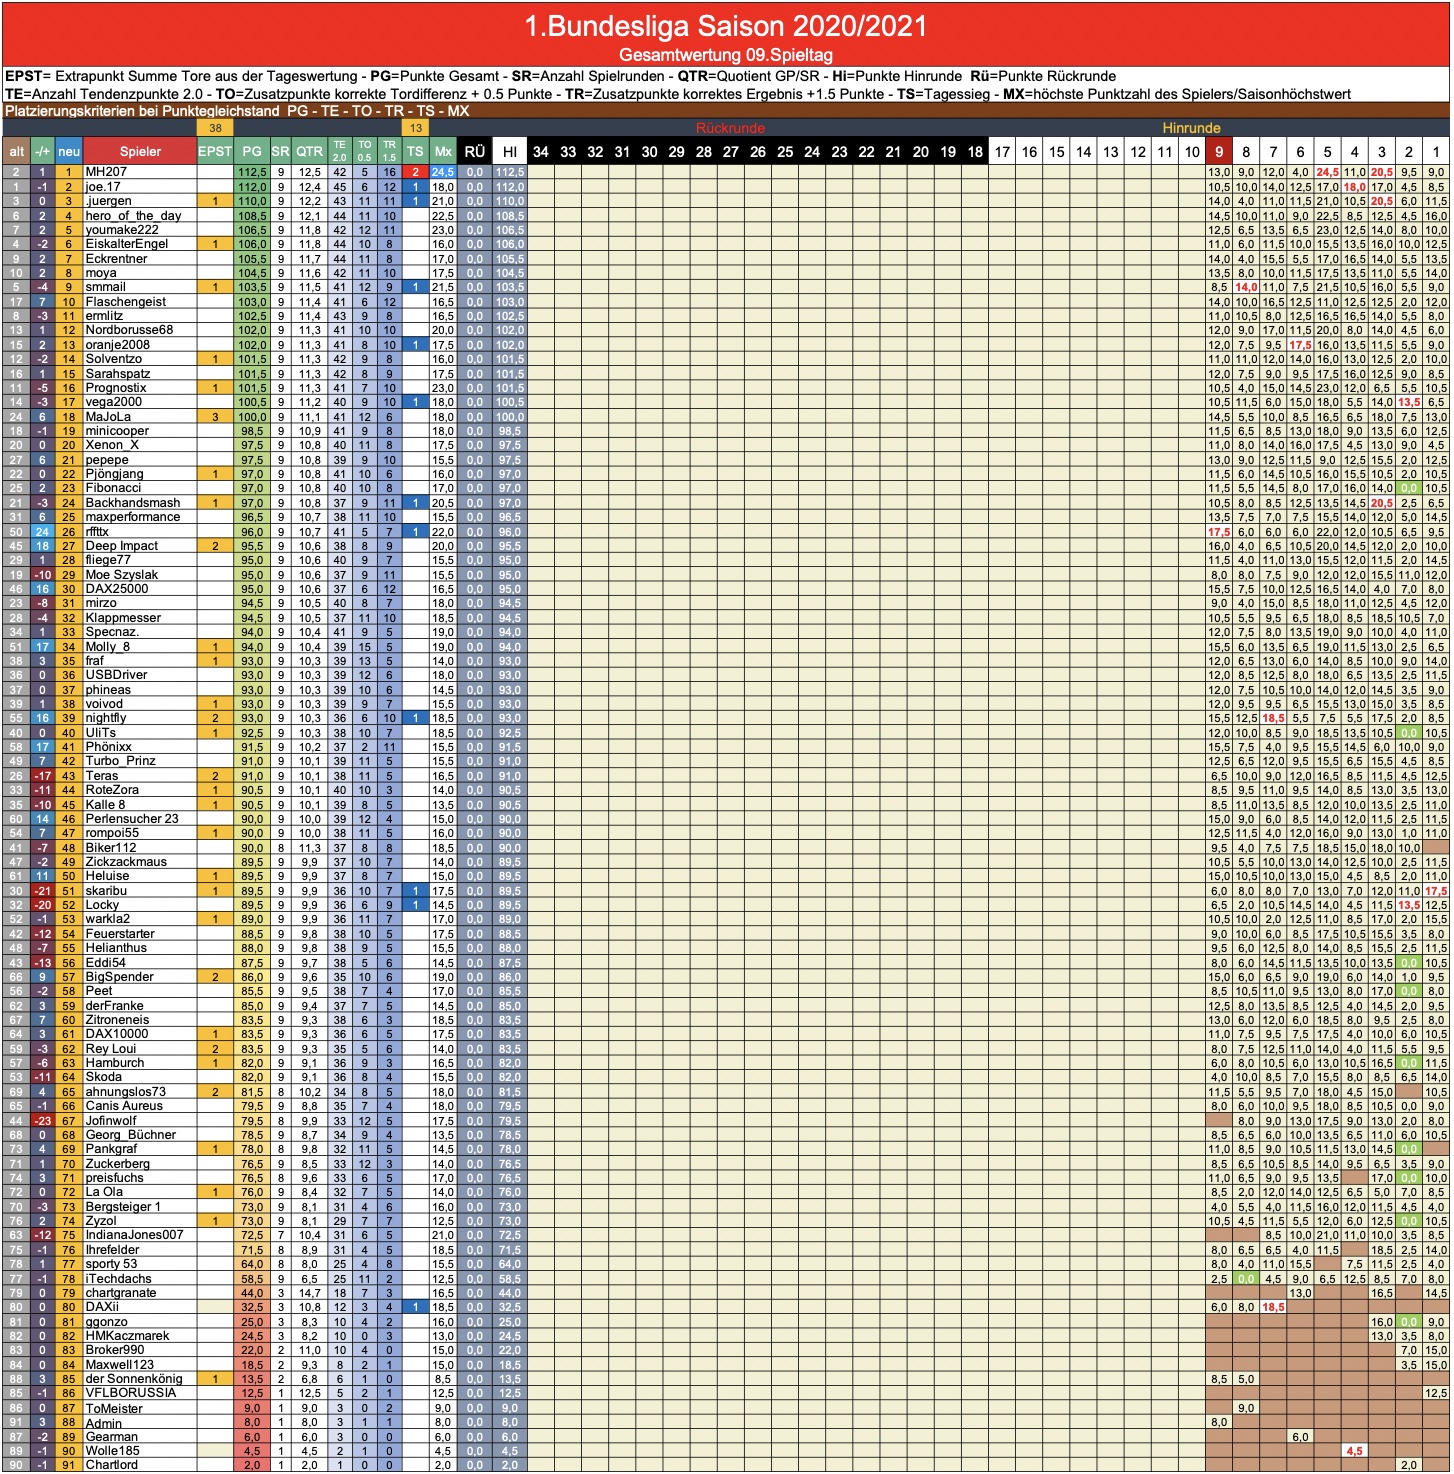Select player name 'Flaschengeist'
1454x1474 pixels.
126,301
